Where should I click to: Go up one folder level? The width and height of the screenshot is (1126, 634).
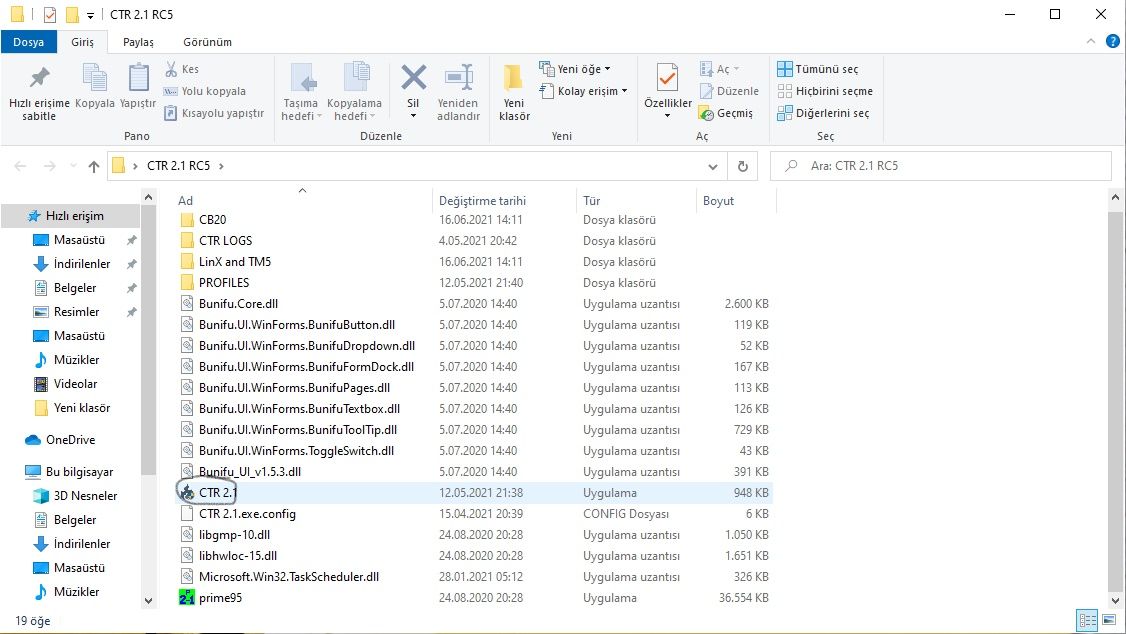coord(93,166)
